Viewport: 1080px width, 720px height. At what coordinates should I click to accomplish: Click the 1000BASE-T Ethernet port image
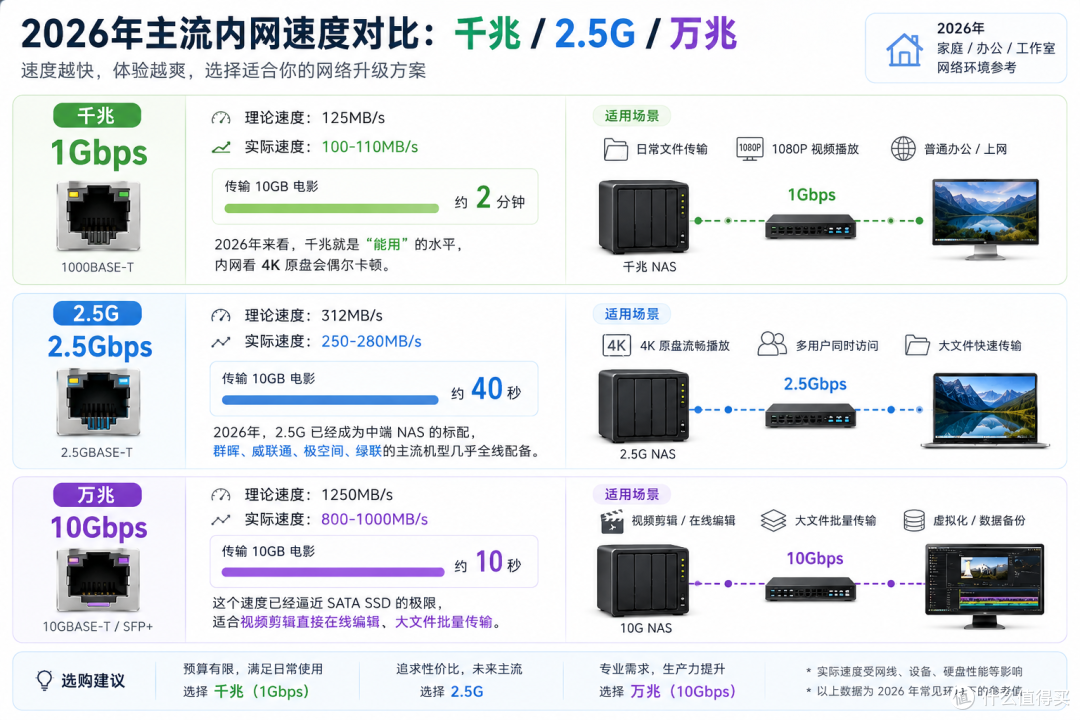click(x=98, y=216)
